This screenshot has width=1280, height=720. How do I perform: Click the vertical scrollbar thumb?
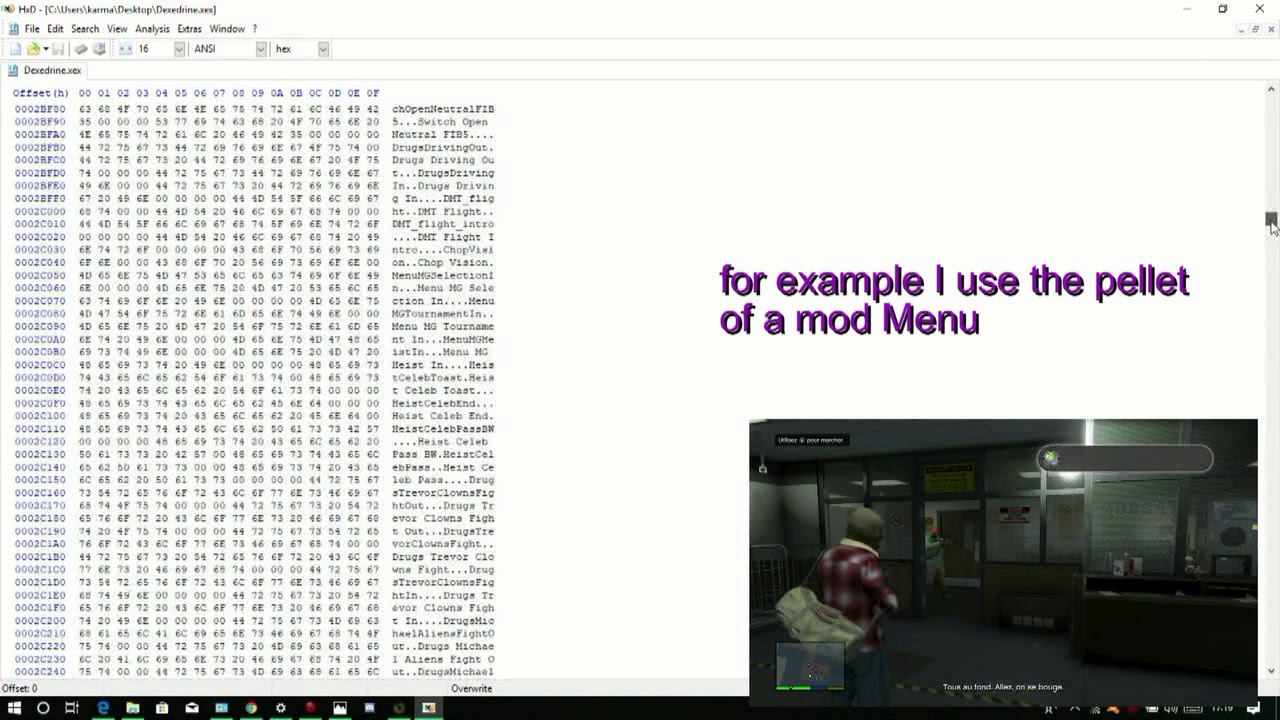pos(1270,220)
